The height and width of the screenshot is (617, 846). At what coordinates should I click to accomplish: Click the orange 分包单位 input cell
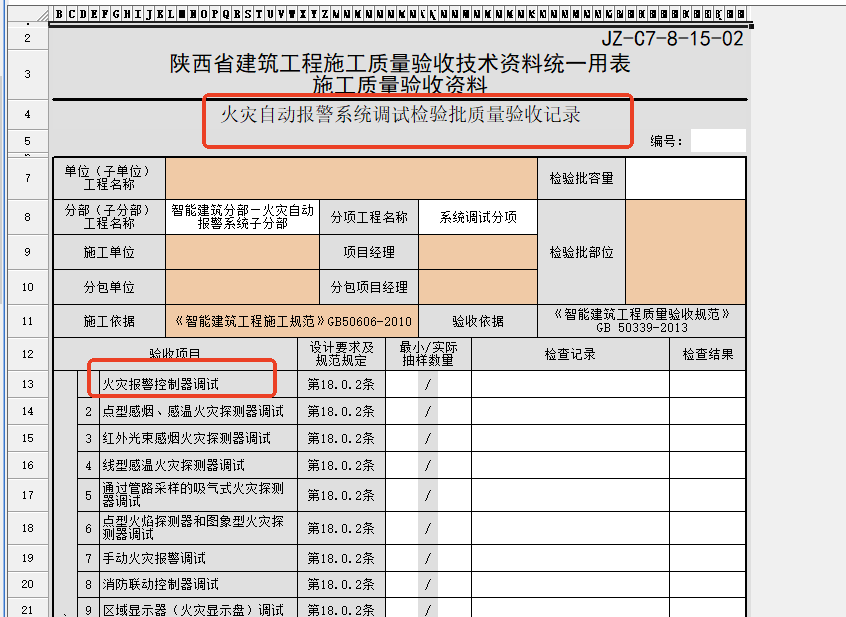[241, 287]
